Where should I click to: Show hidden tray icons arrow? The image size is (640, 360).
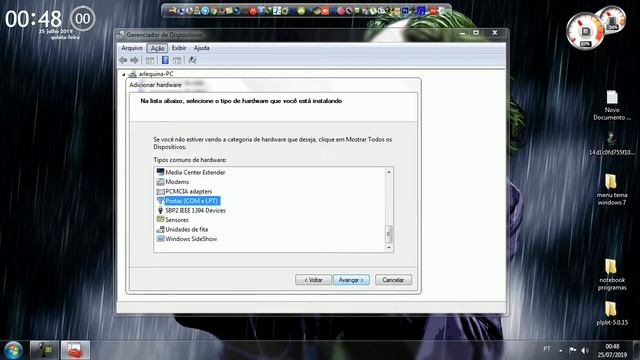click(561, 350)
